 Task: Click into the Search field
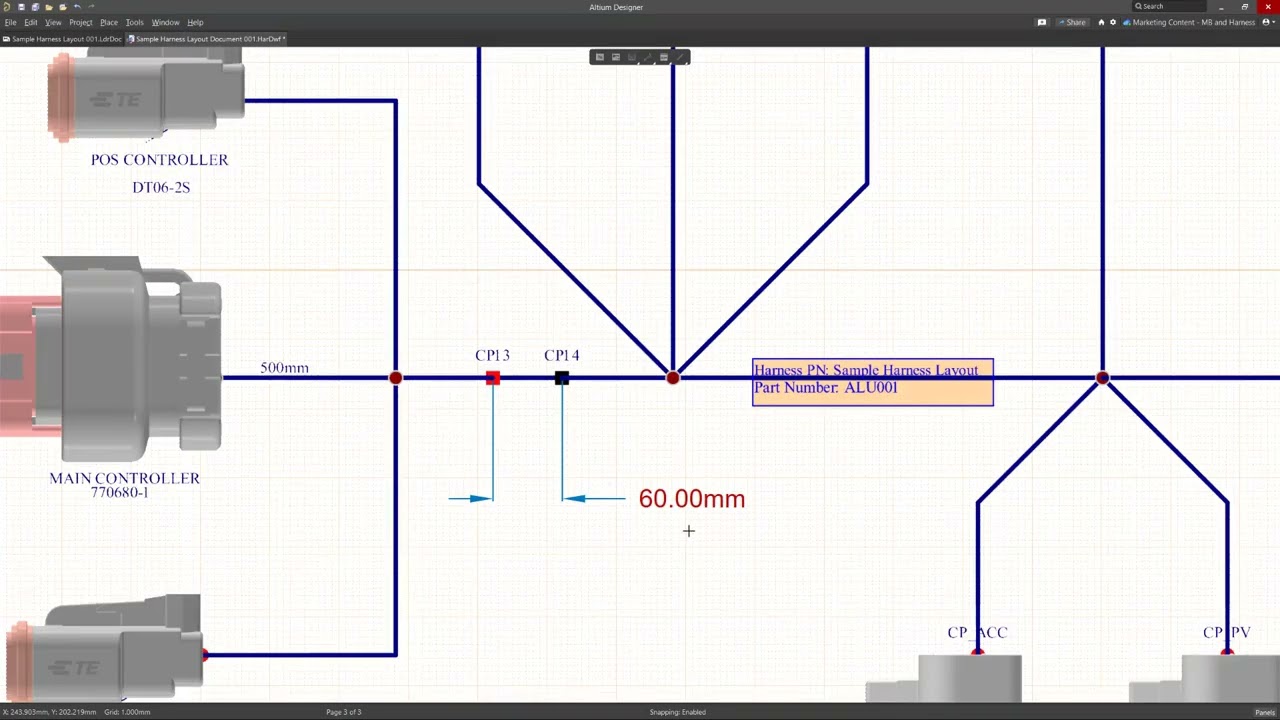coord(1170,7)
